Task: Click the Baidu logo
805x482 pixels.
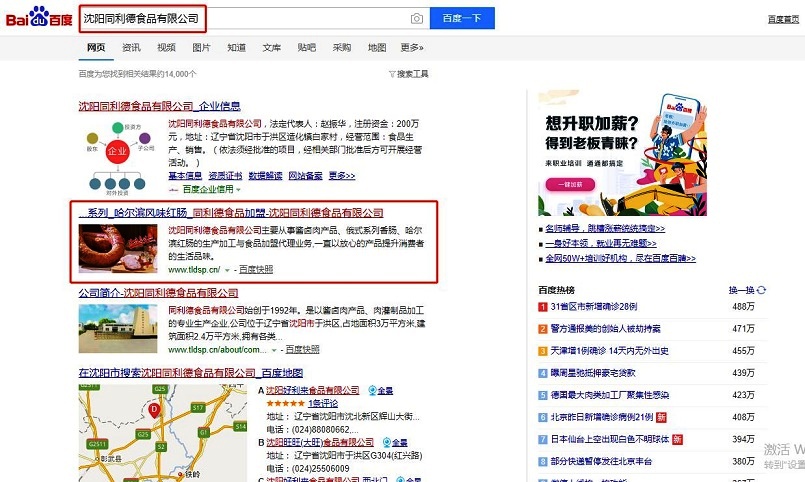Action: (x=39, y=17)
